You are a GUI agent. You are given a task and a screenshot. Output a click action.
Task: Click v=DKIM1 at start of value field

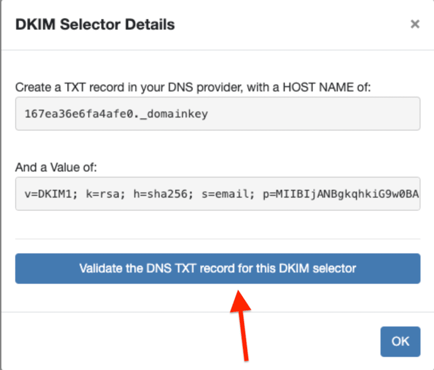tap(51, 194)
